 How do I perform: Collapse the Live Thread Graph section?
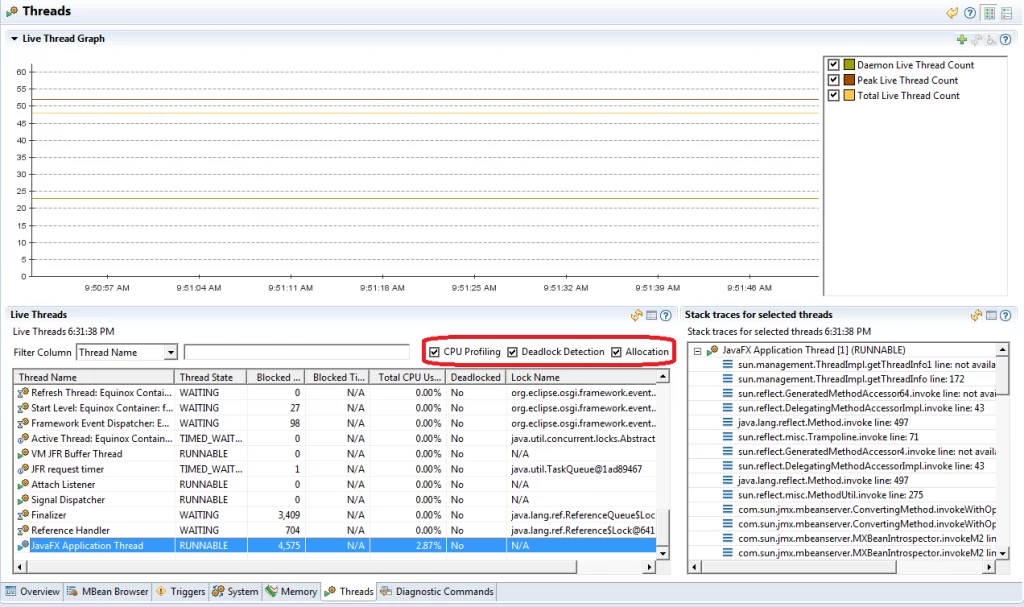click(14, 39)
